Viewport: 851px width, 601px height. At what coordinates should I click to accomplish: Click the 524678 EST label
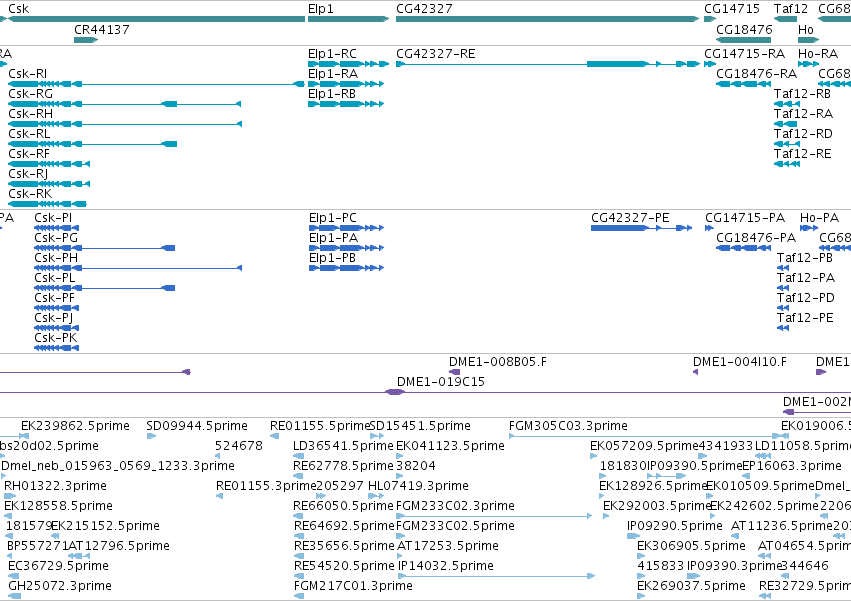[239, 446]
